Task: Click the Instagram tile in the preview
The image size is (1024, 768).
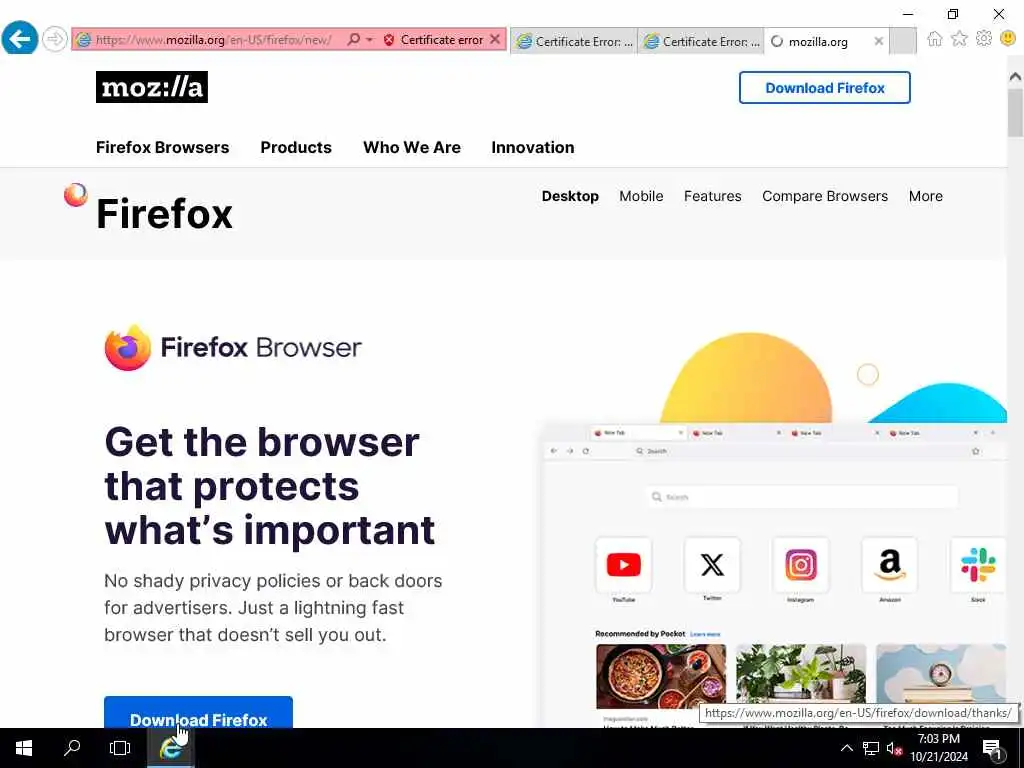Action: (x=801, y=565)
